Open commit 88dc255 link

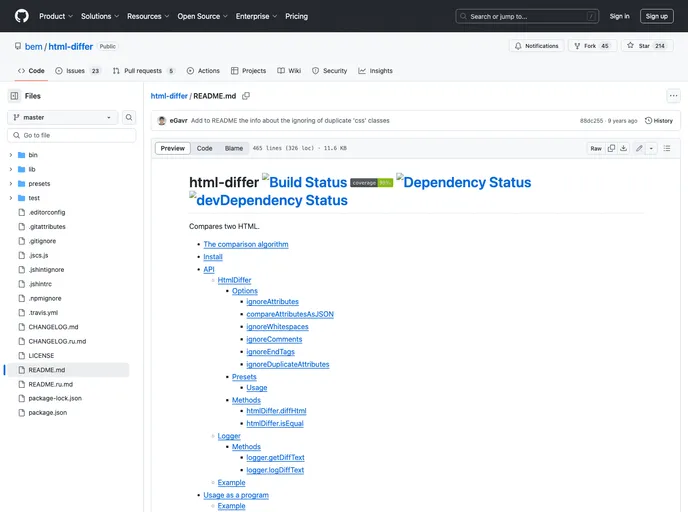[x=591, y=121]
